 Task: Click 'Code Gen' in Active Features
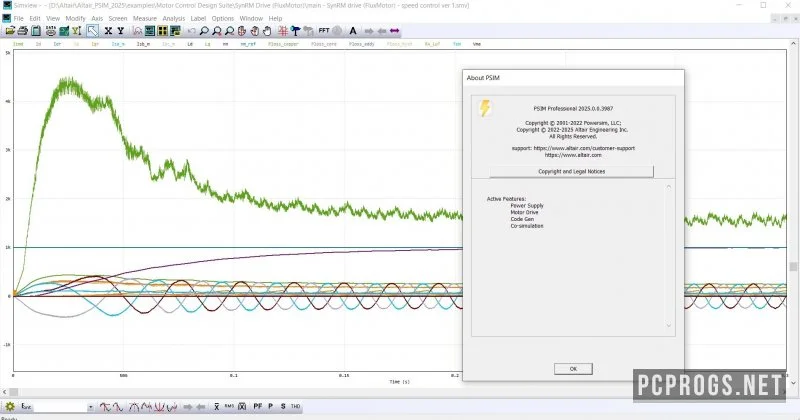click(x=522, y=219)
